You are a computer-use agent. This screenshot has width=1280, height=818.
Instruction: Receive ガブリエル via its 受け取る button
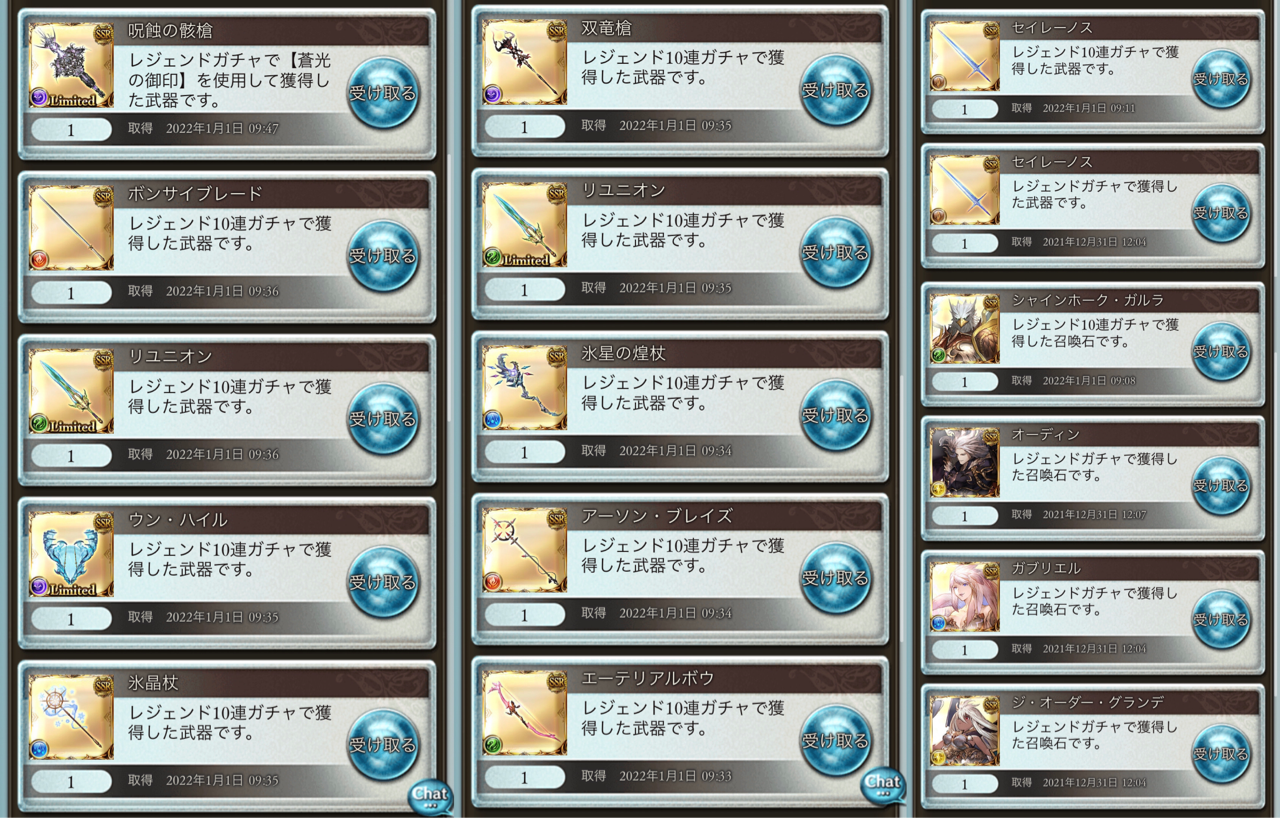(x=1221, y=620)
